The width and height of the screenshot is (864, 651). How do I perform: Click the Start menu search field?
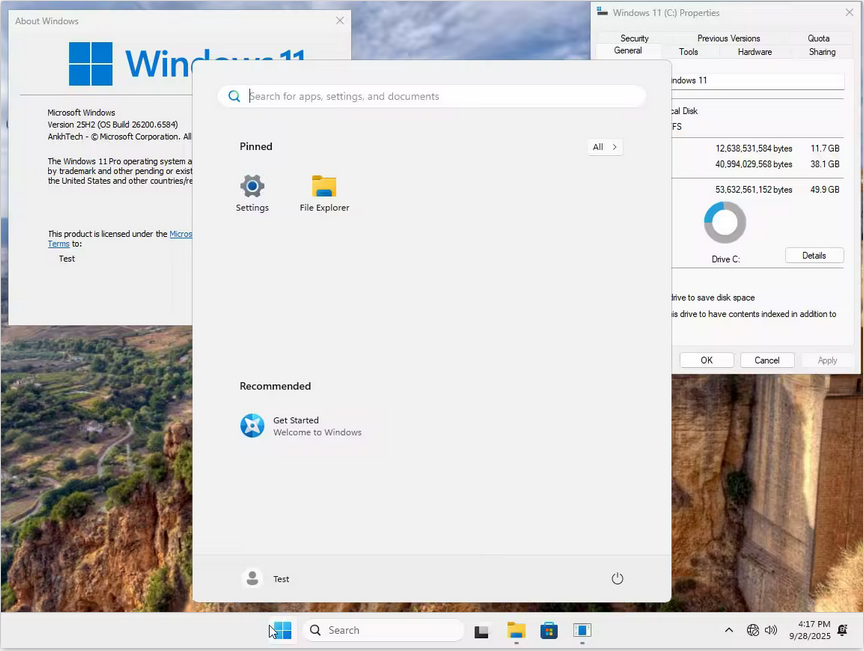point(432,96)
